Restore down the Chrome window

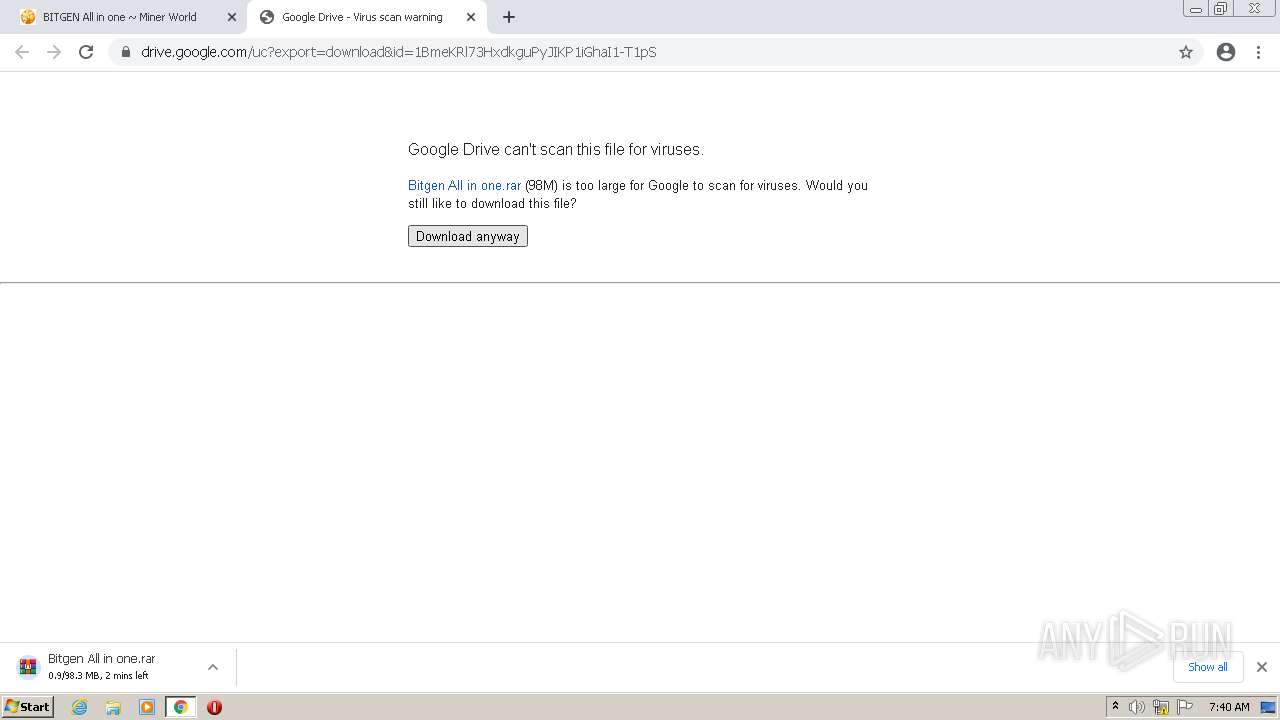point(1221,9)
